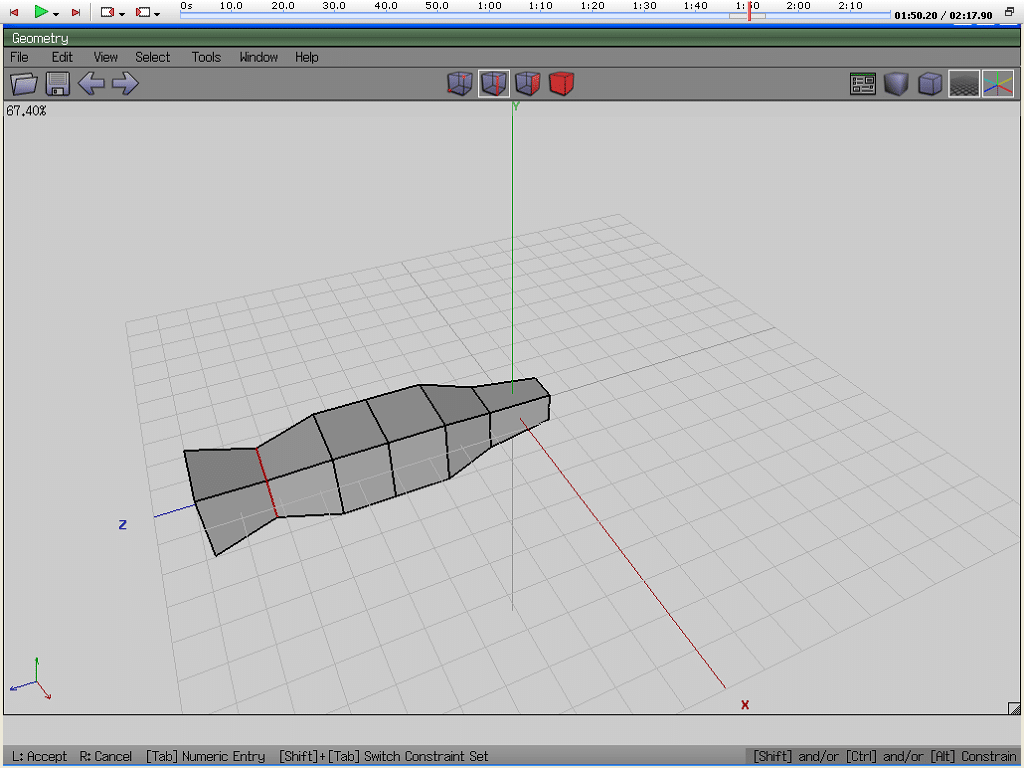The image size is (1024, 768).
Task: Click the red playhead on the timeline
Action: click(x=749, y=12)
